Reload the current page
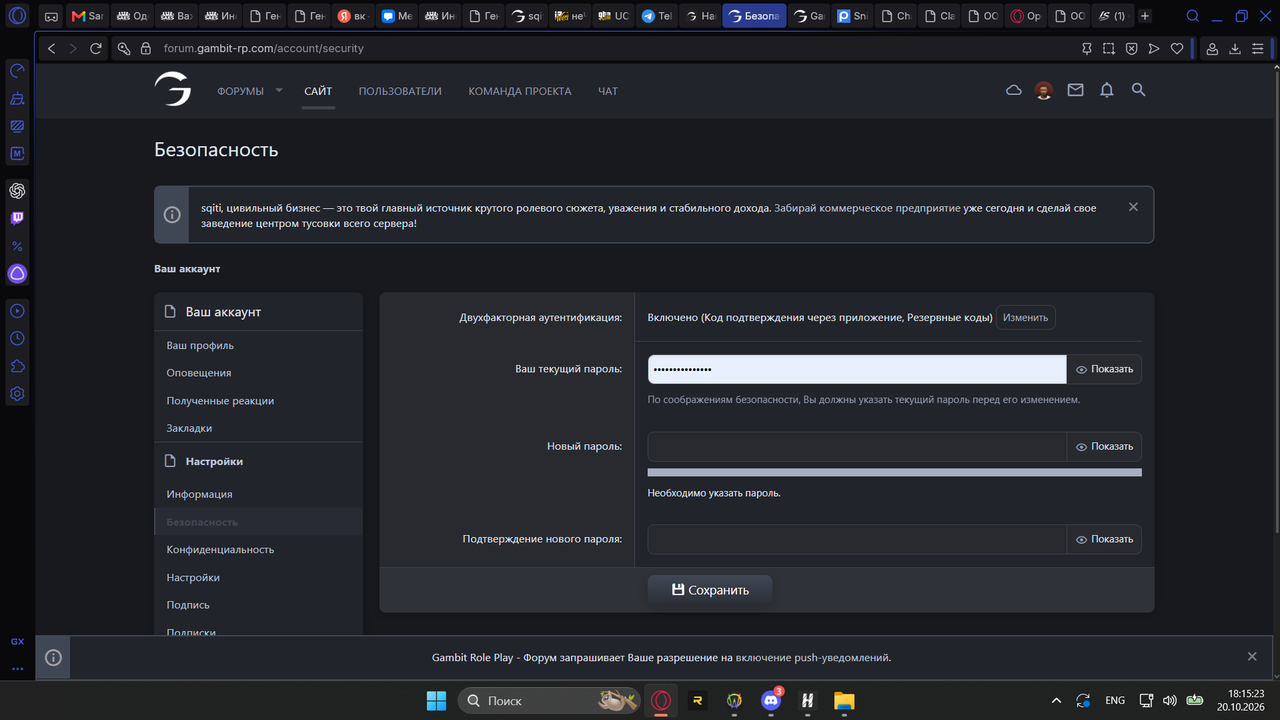Viewport: 1280px width, 720px height. [96, 48]
